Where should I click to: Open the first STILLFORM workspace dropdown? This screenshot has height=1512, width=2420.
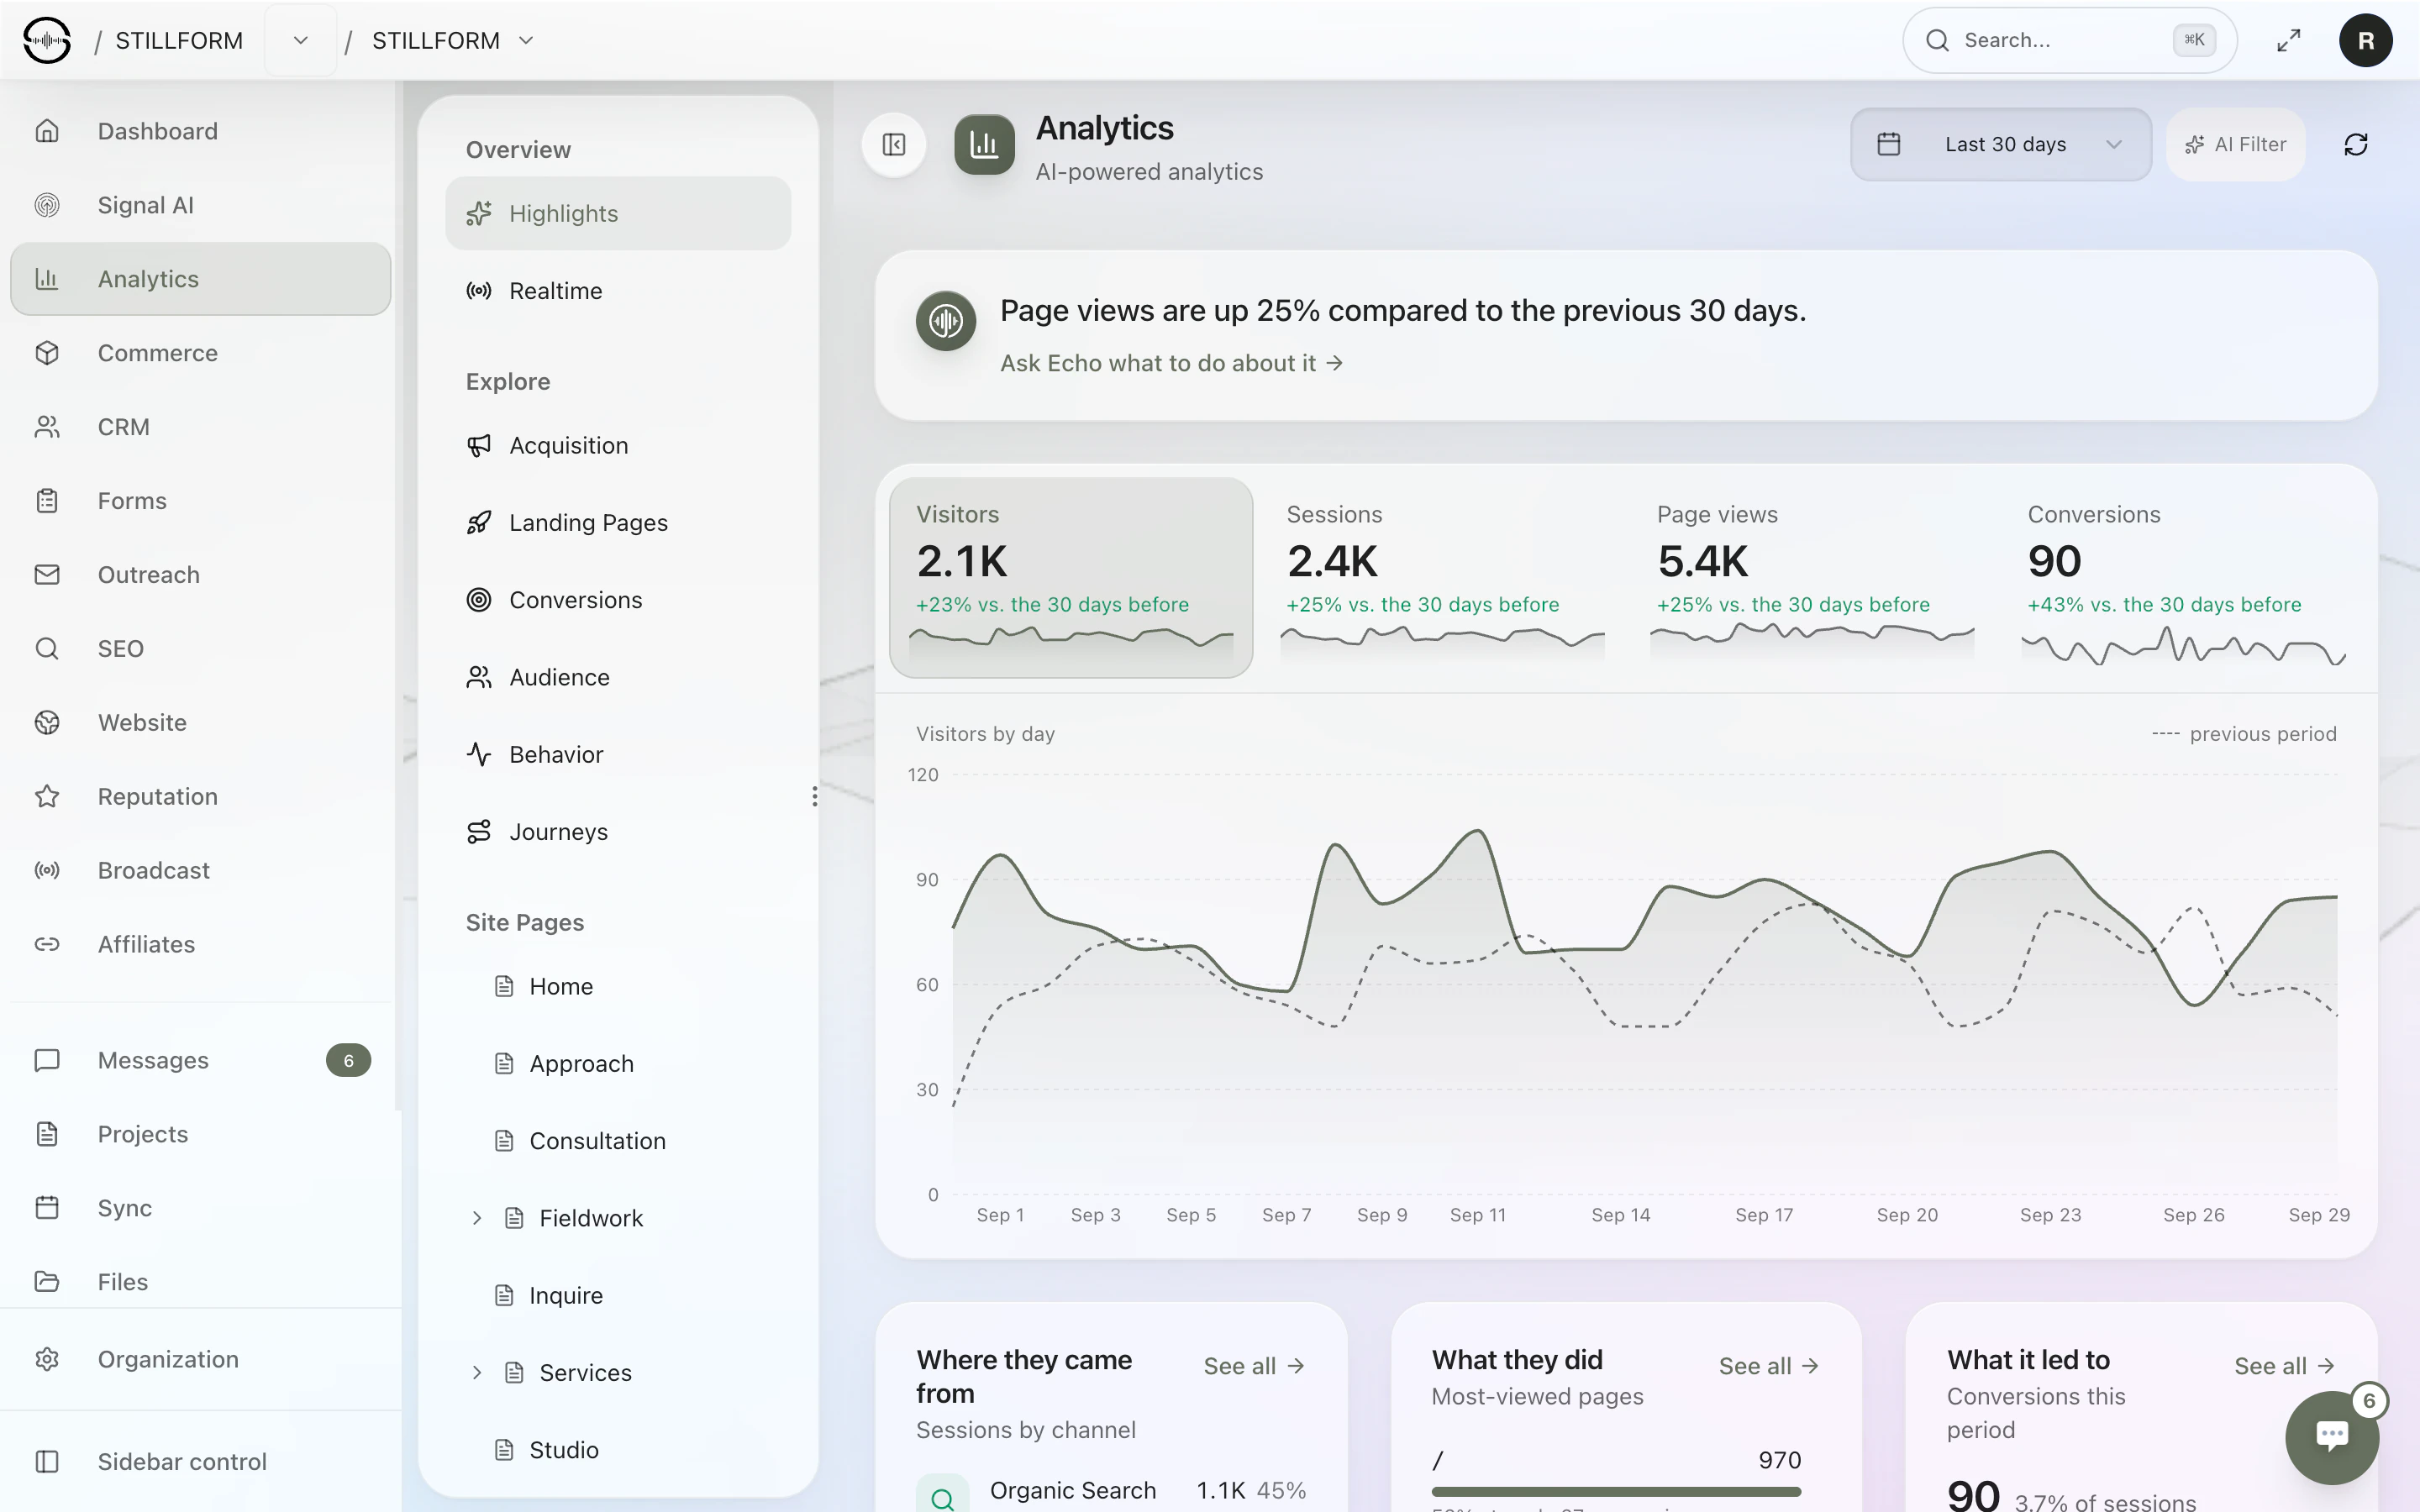300,41
